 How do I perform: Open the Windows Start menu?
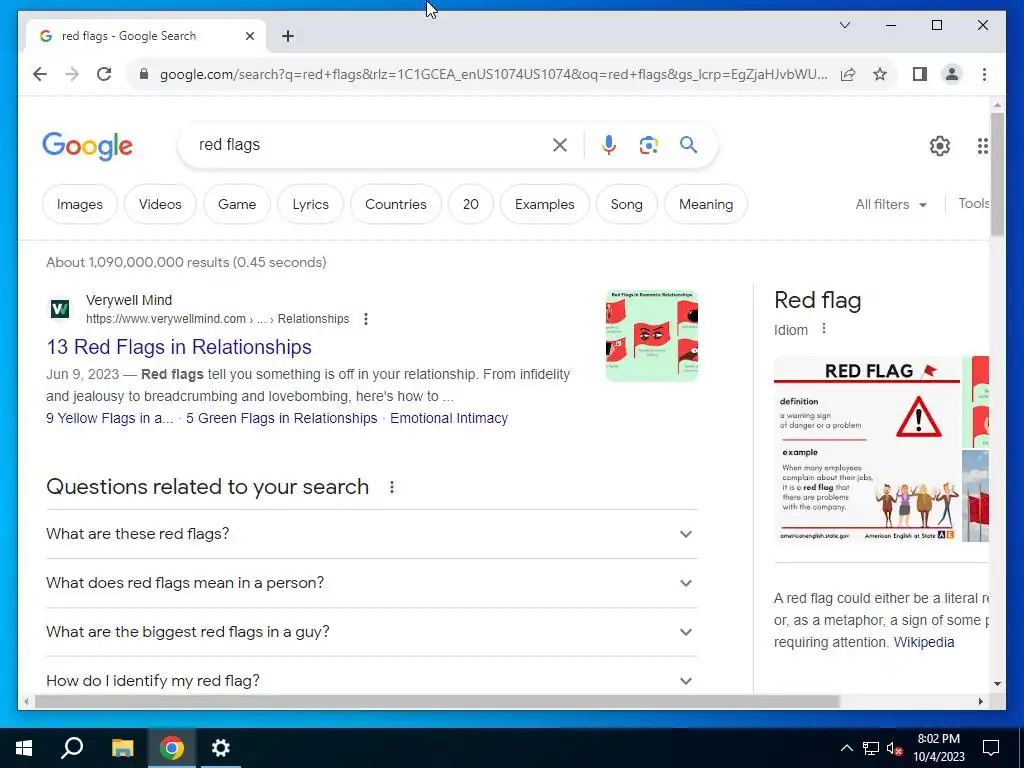coord(24,748)
